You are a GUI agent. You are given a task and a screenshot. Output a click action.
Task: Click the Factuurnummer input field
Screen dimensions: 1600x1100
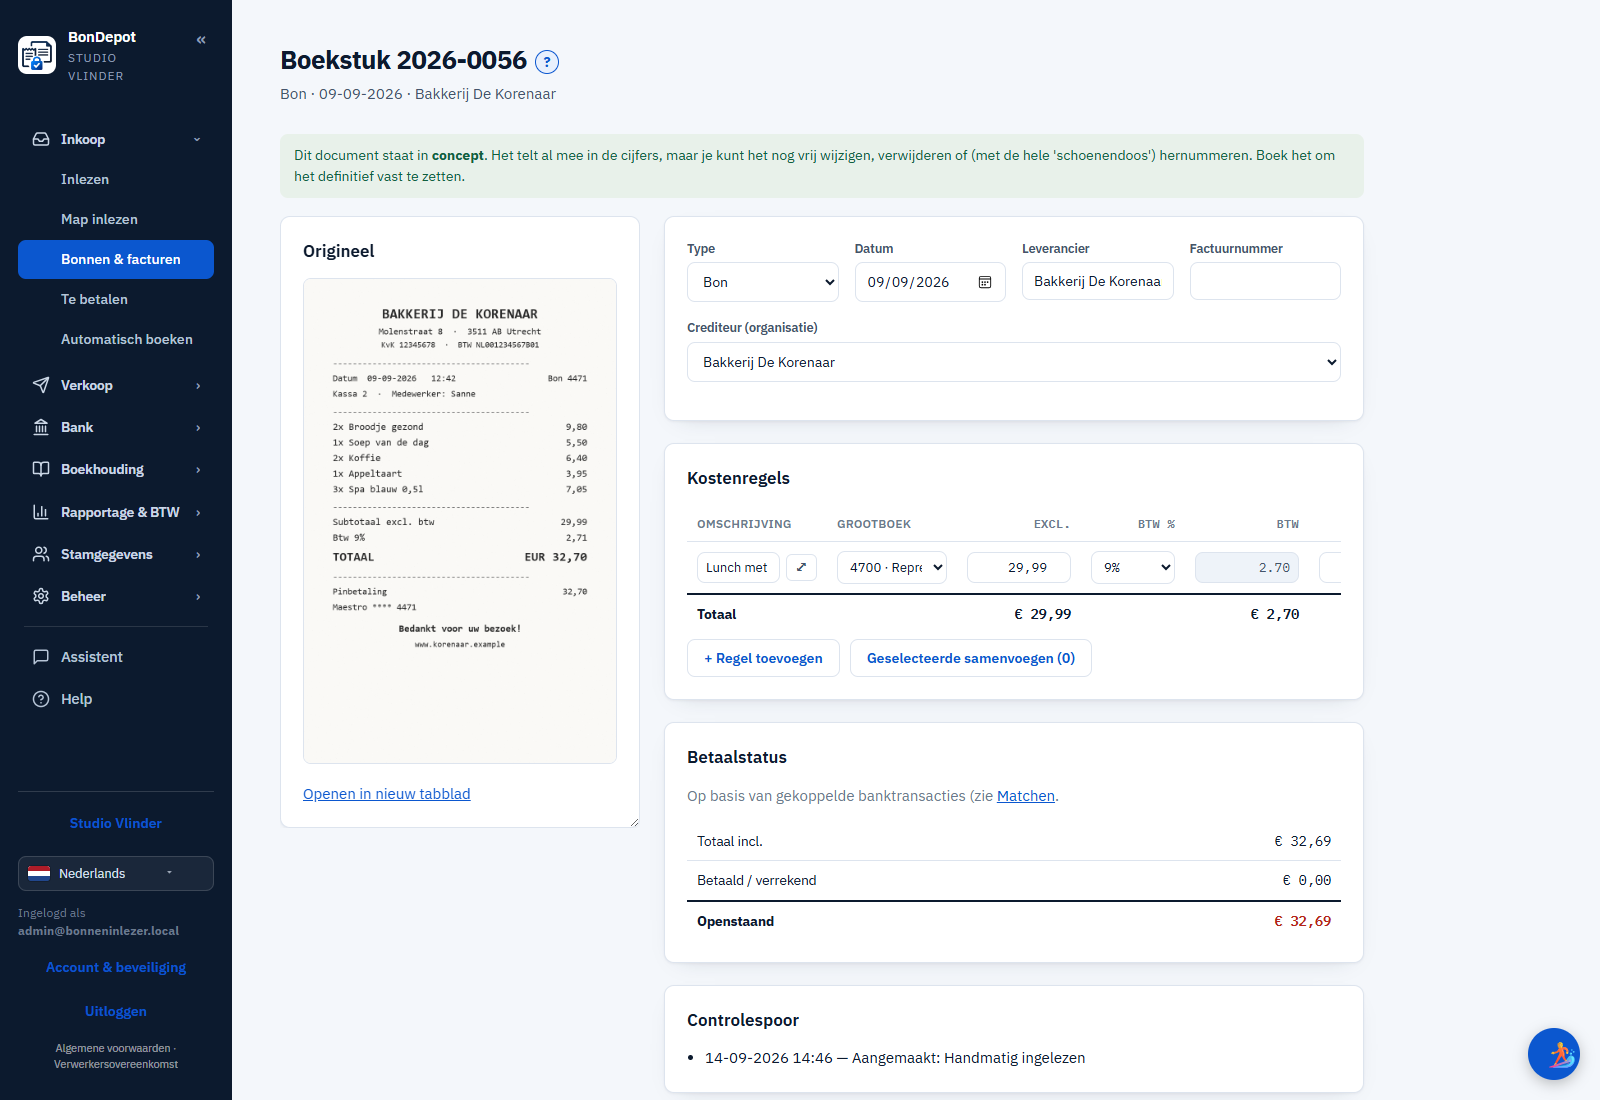1265,281
